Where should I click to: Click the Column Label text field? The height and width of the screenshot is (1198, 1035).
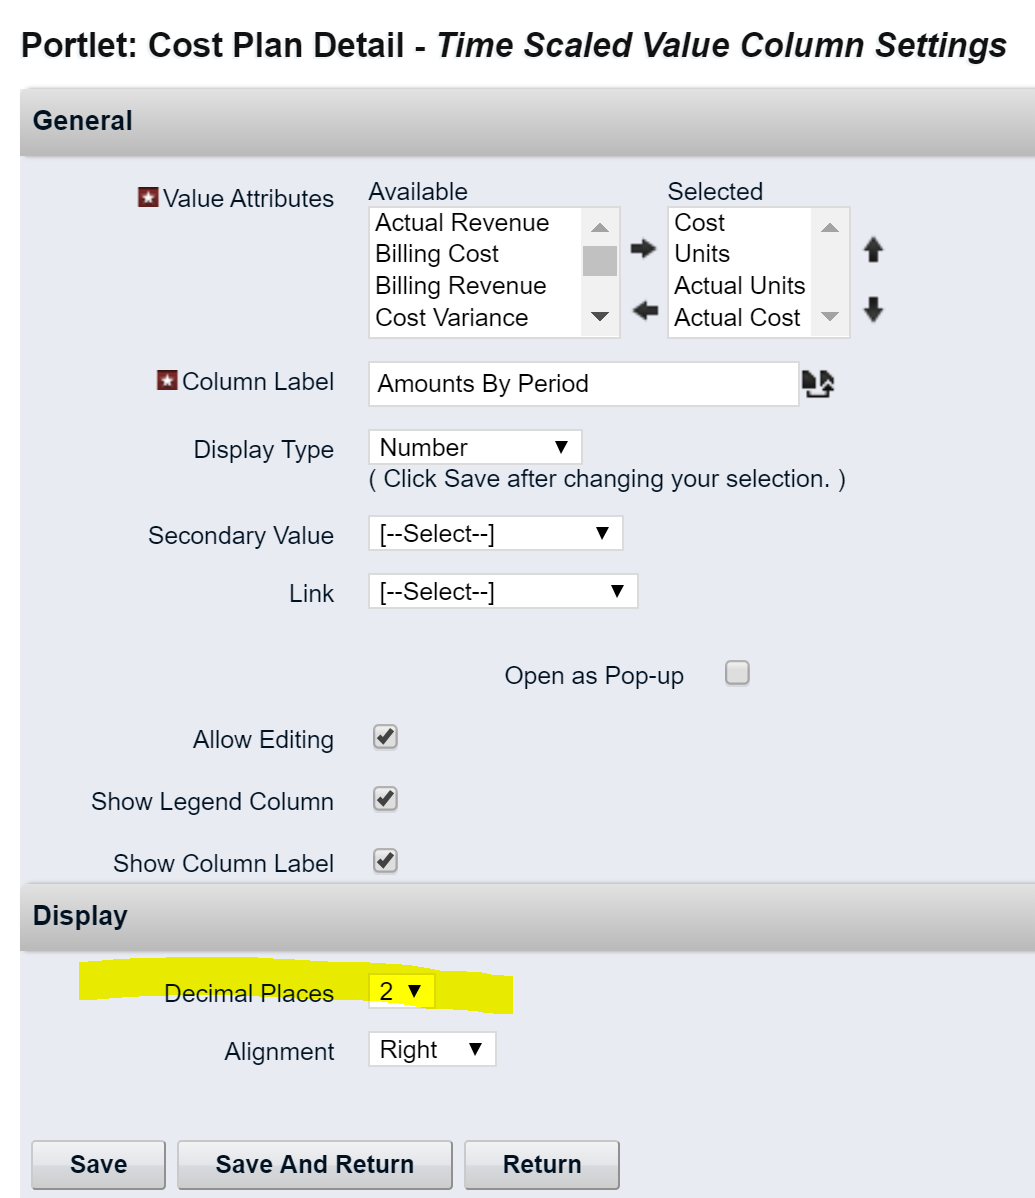coord(583,384)
